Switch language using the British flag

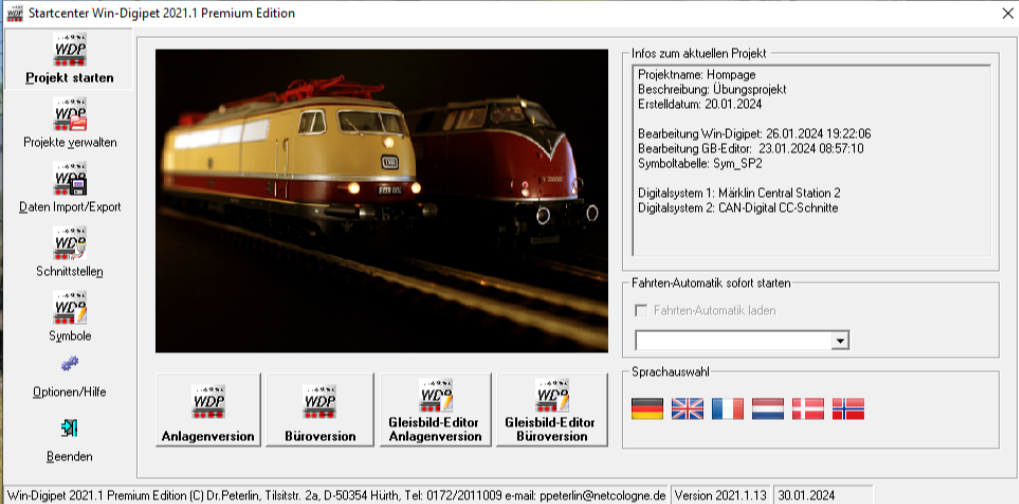click(x=687, y=408)
